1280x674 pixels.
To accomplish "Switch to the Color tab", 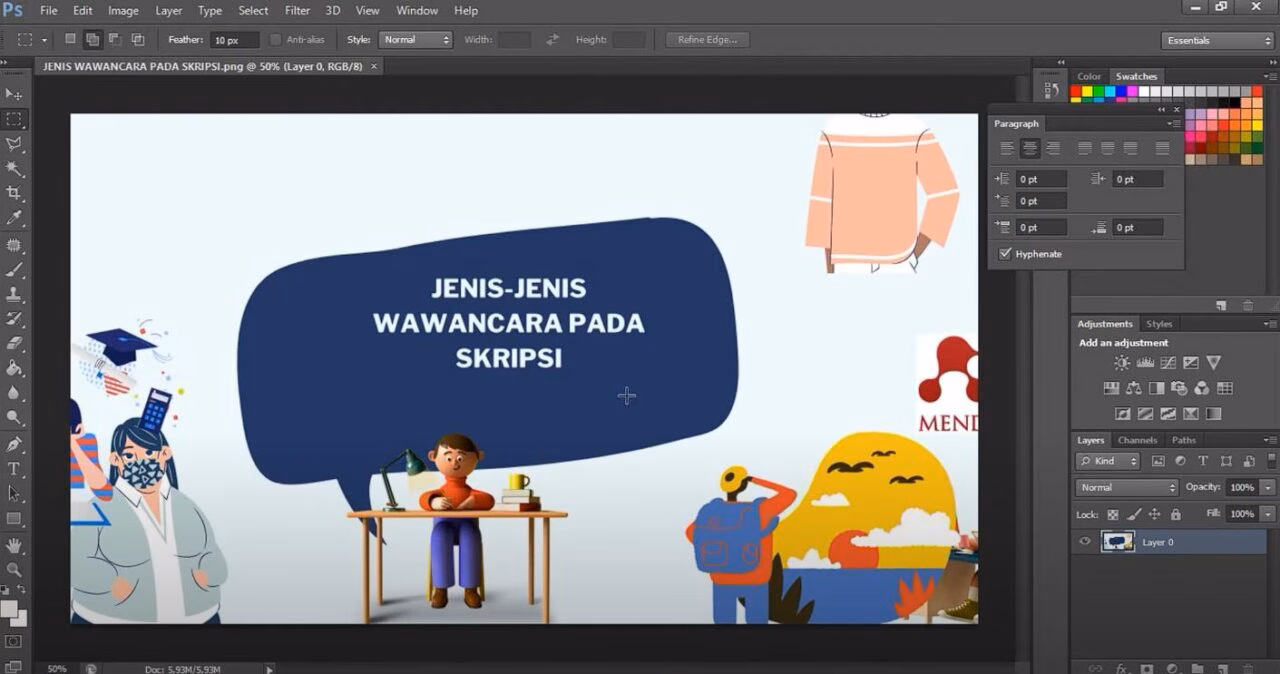I will pos(1089,76).
